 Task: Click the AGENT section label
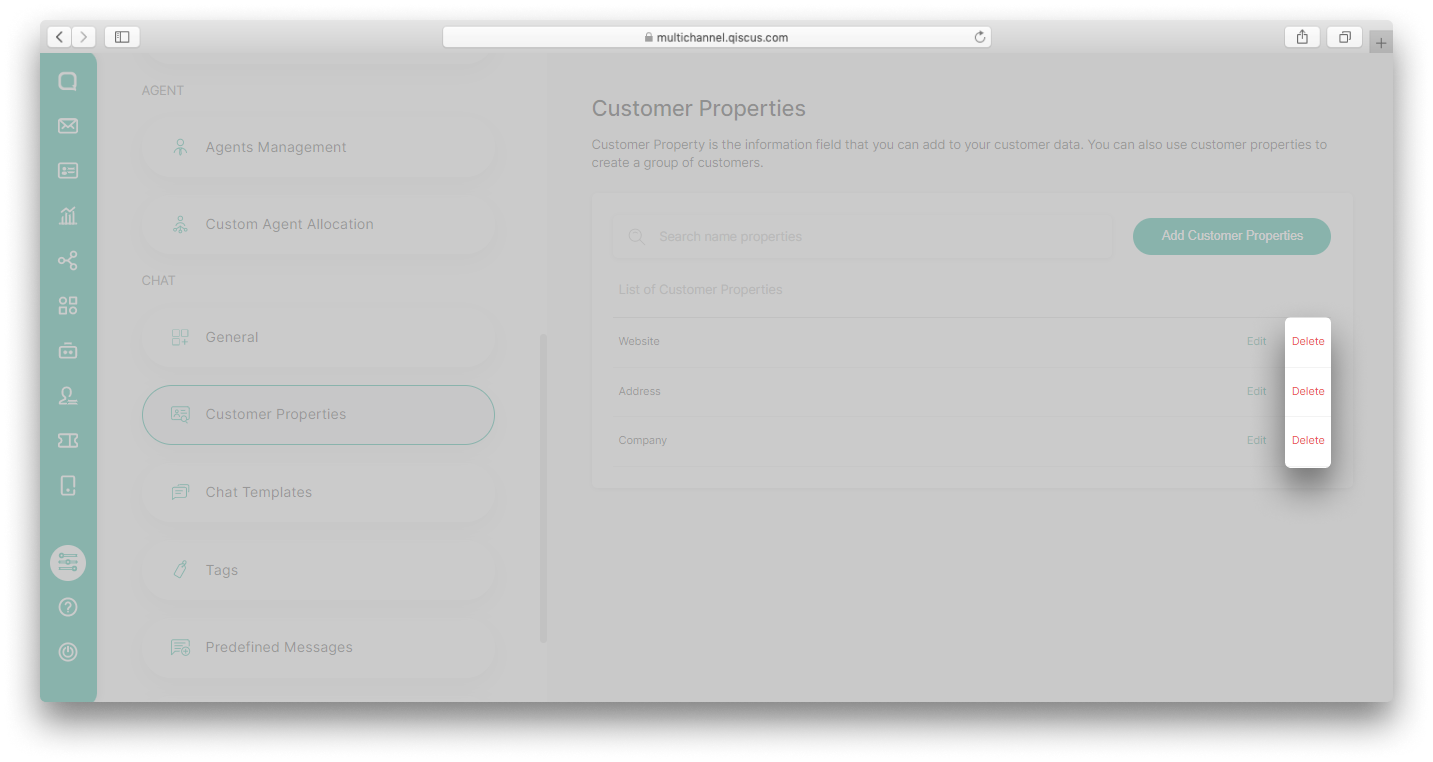[163, 90]
